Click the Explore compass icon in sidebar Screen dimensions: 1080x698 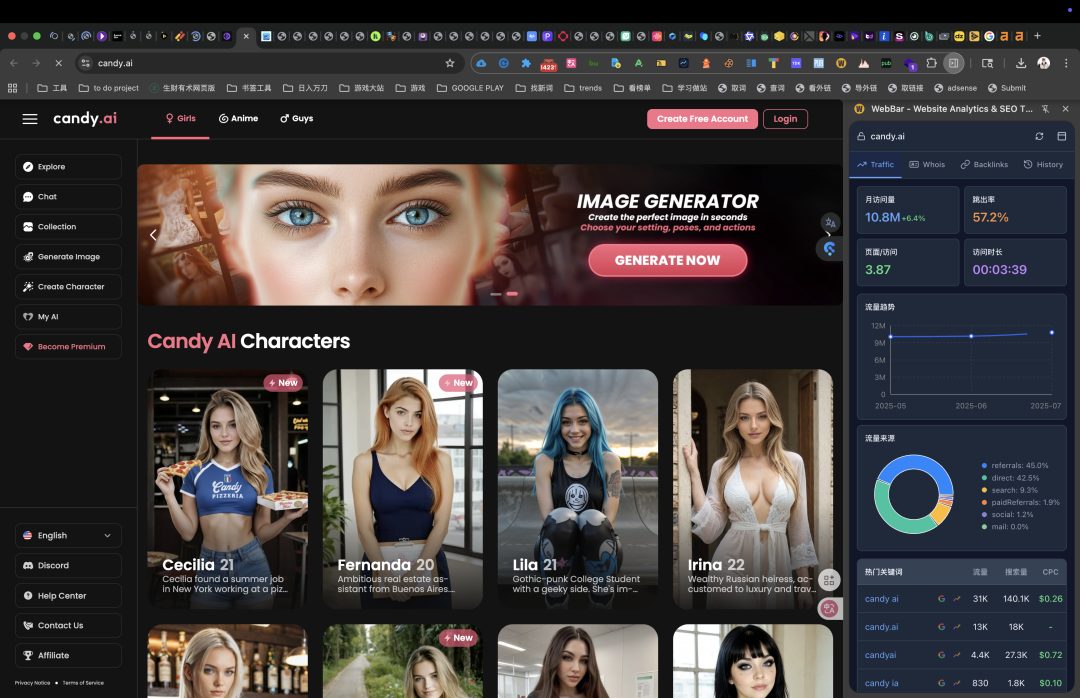pyautogui.click(x=28, y=167)
